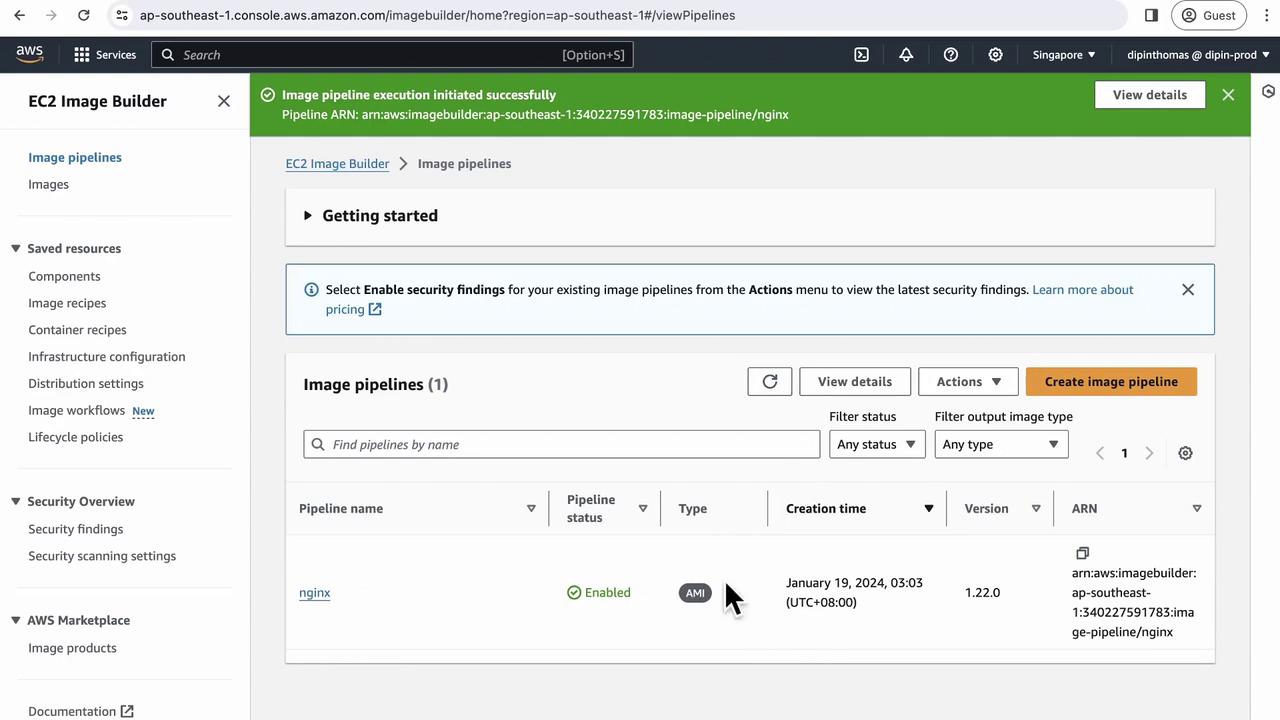Viewport: 1280px width, 720px height.
Task: Open the help question mark icon
Action: coord(951,55)
